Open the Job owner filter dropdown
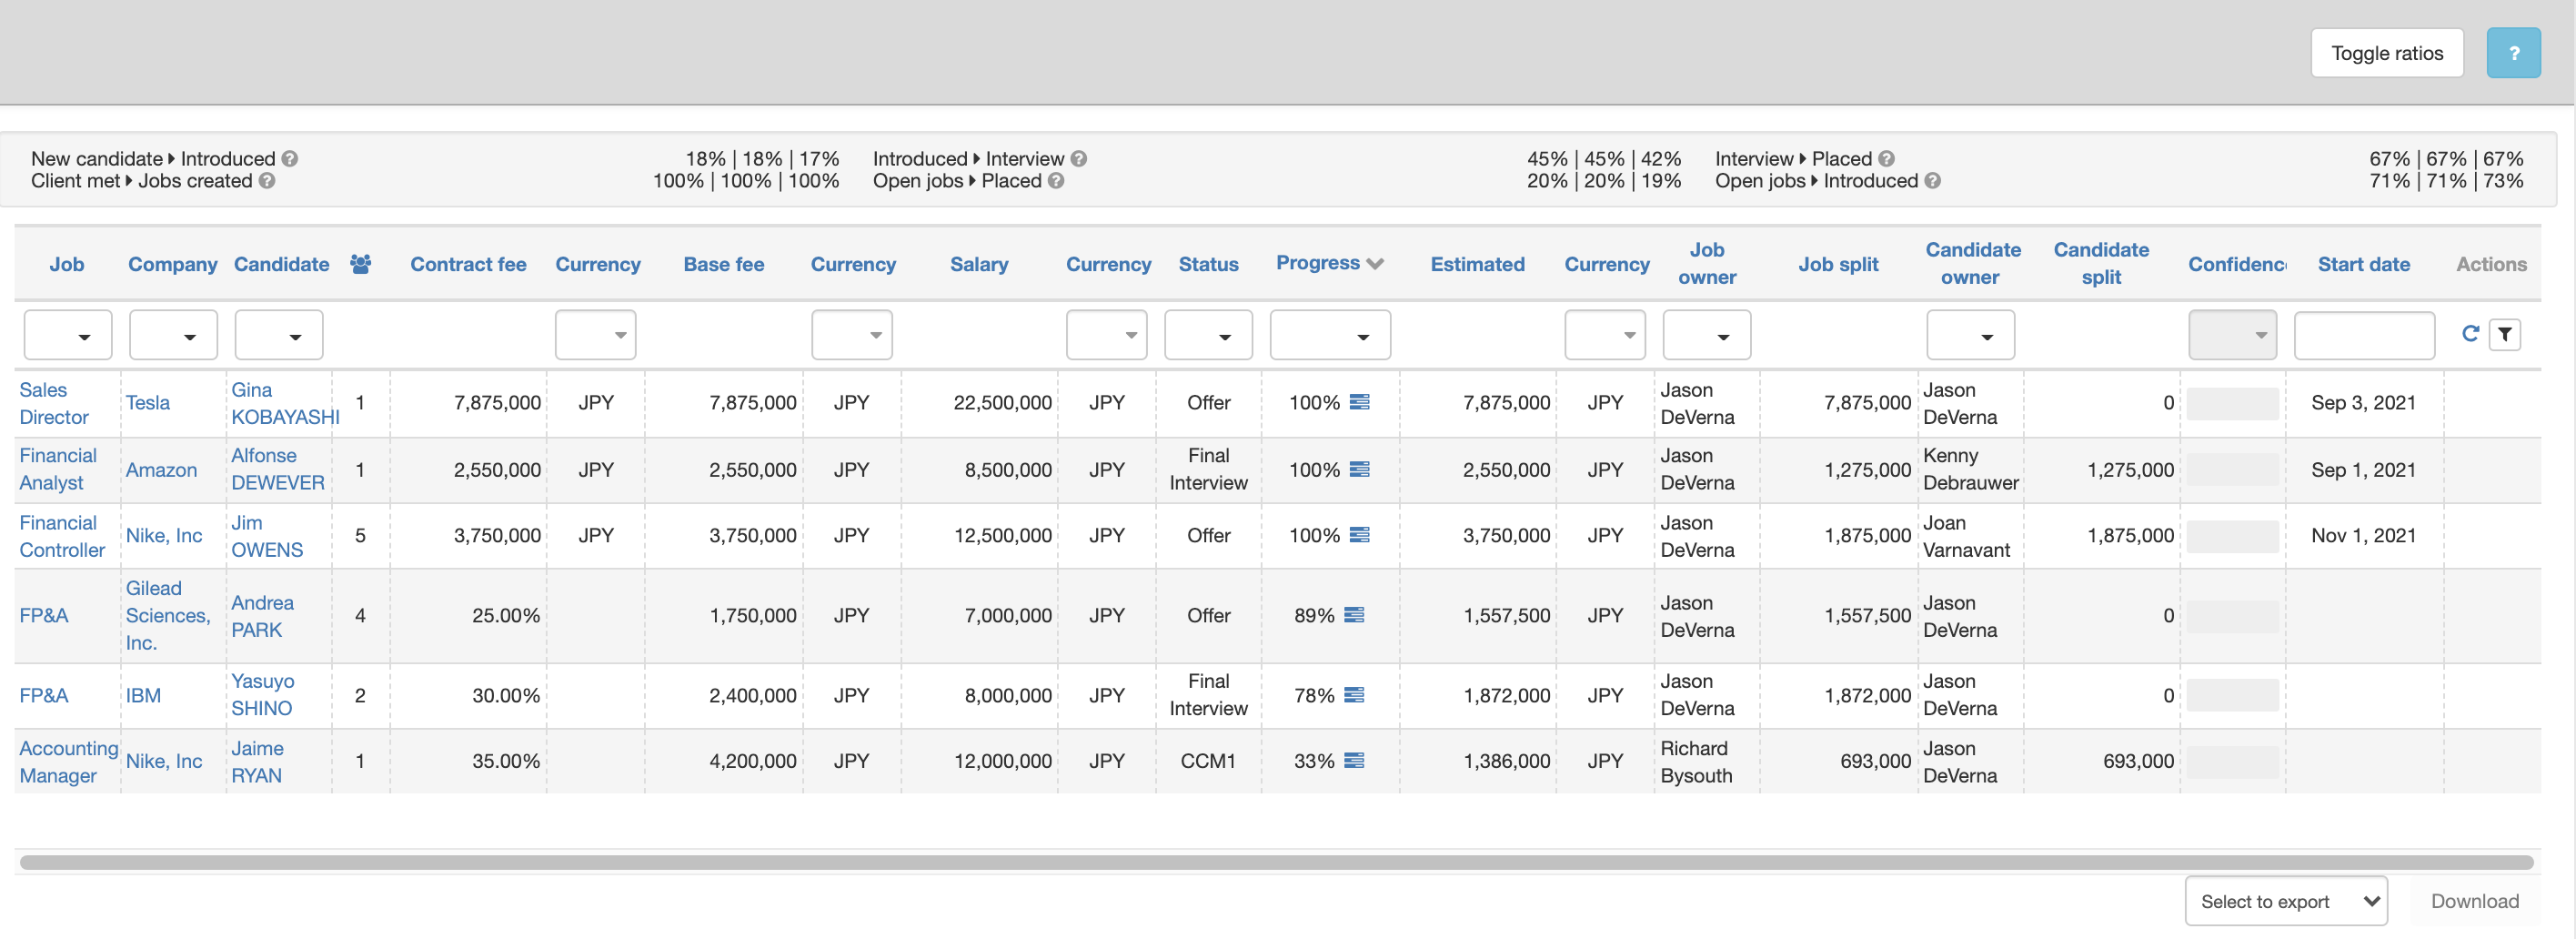The image size is (2576, 939). pyautogui.click(x=1707, y=335)
